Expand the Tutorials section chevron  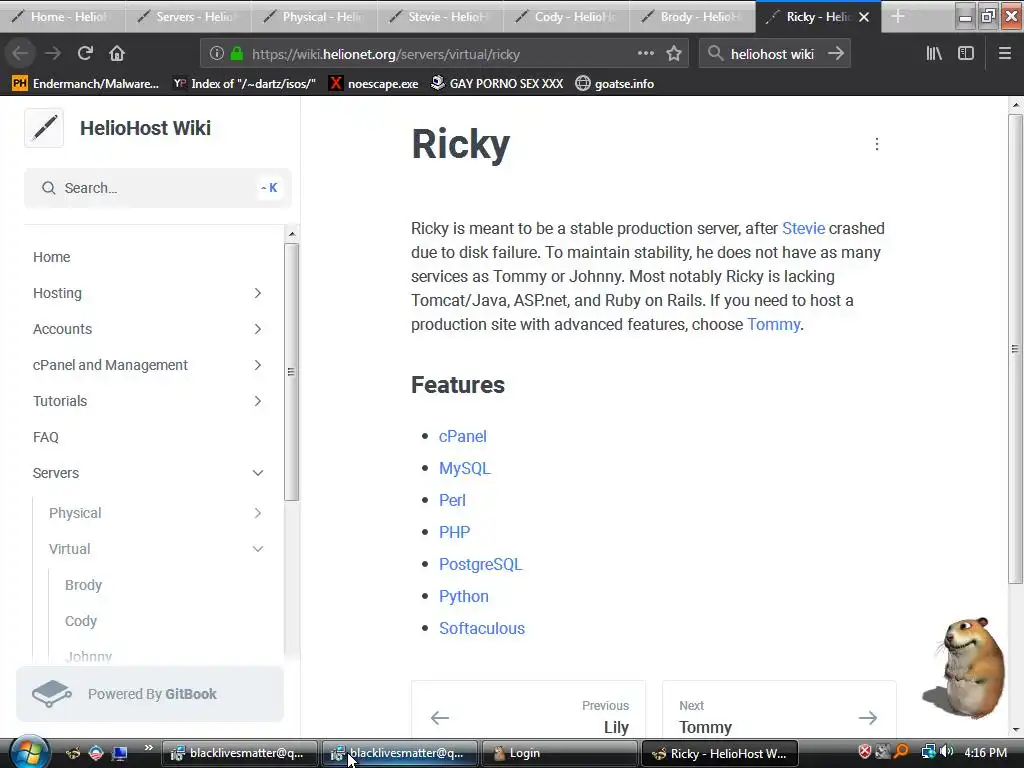click(258, 401)
